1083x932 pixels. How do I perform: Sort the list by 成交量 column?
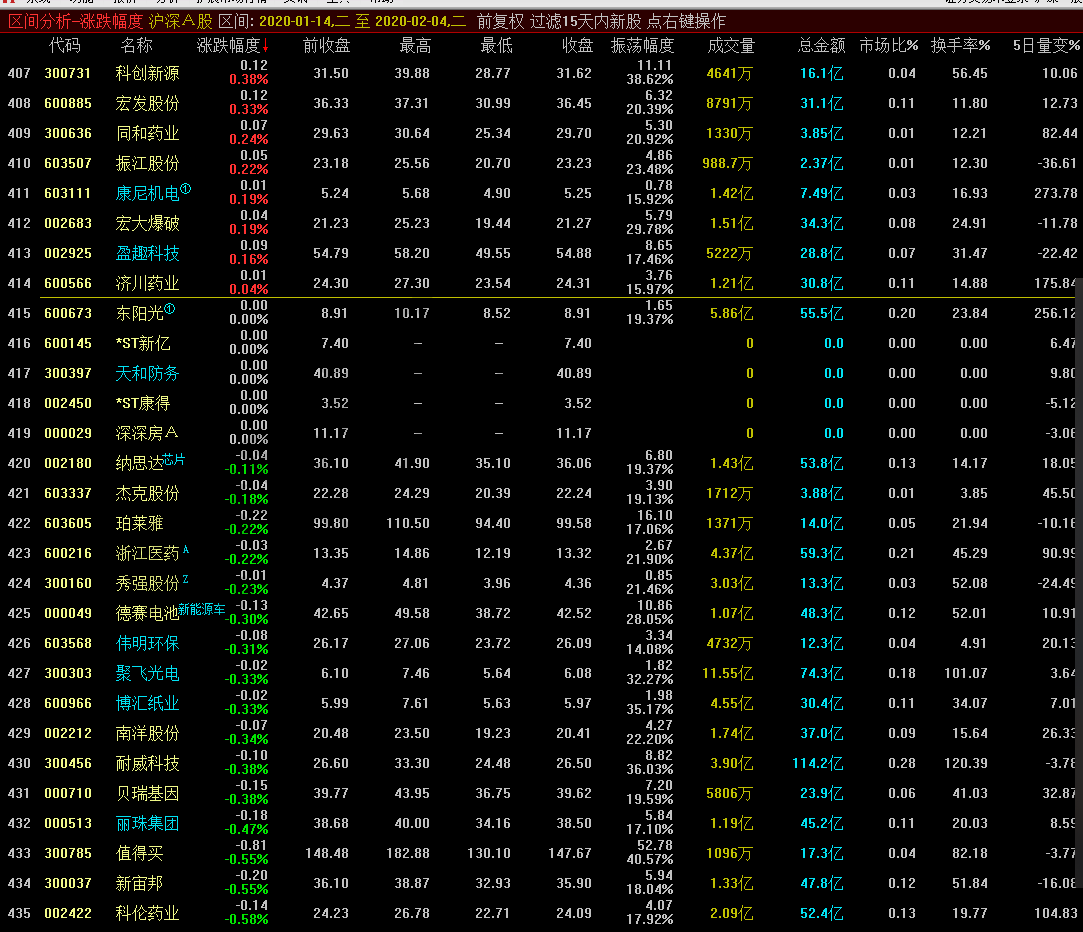(x=731, y=46)
